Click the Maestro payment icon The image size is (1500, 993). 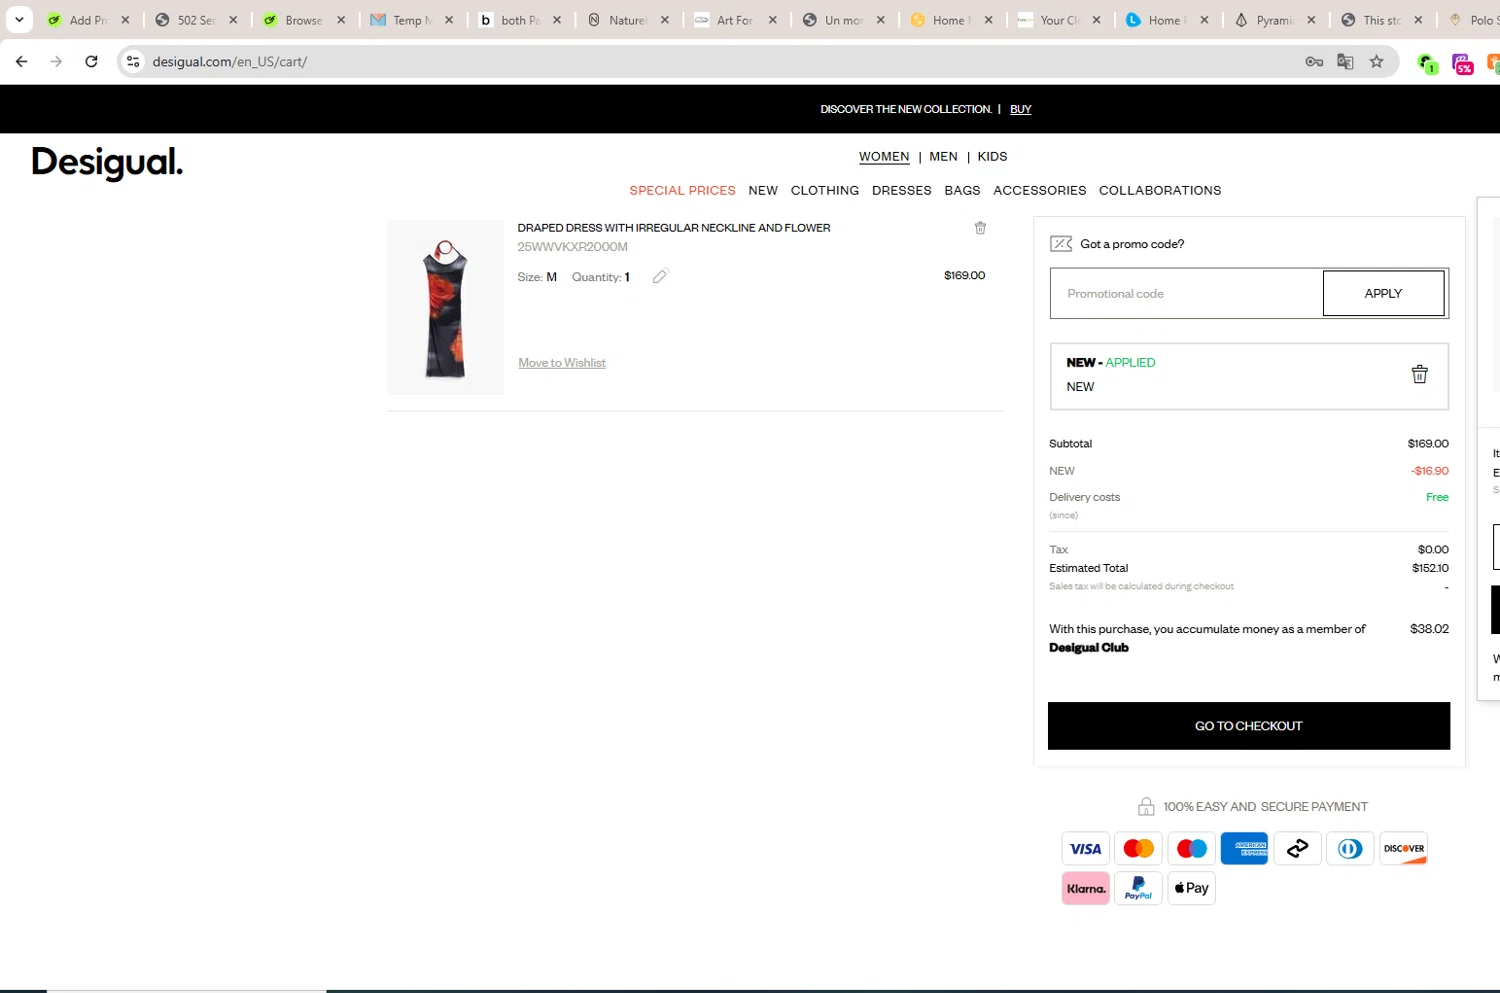click(1191, 849)
